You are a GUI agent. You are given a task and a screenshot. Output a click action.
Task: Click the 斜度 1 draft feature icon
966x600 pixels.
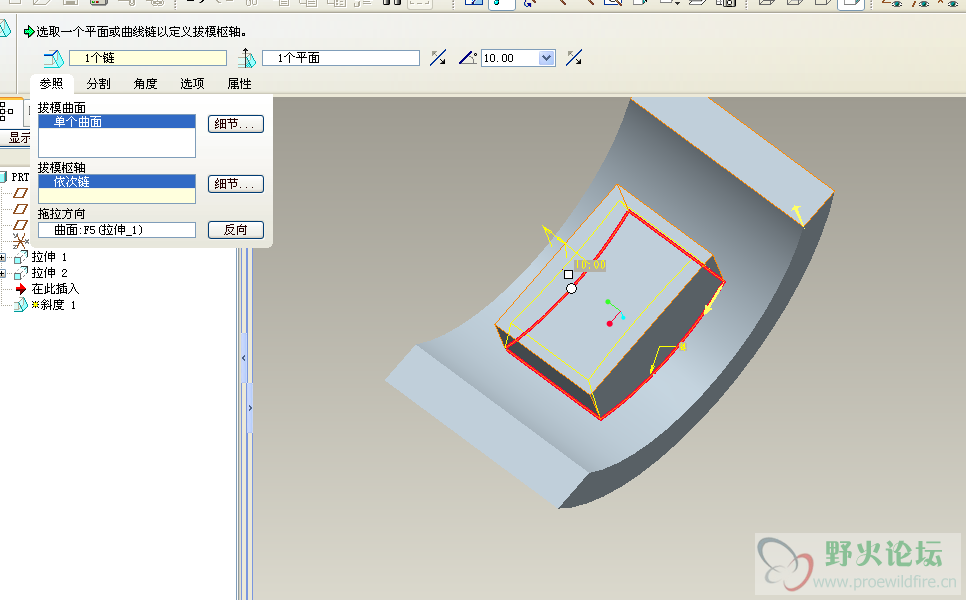21,305
